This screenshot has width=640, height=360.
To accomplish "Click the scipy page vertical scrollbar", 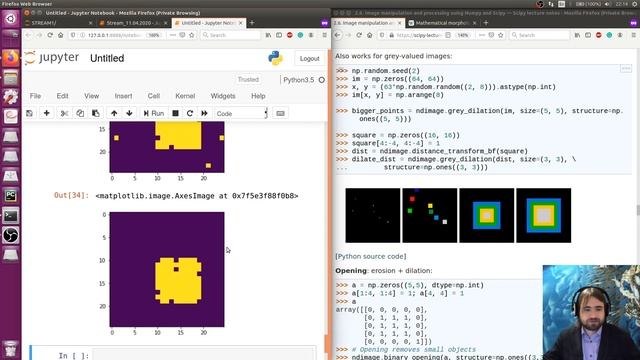I will 638,210.
